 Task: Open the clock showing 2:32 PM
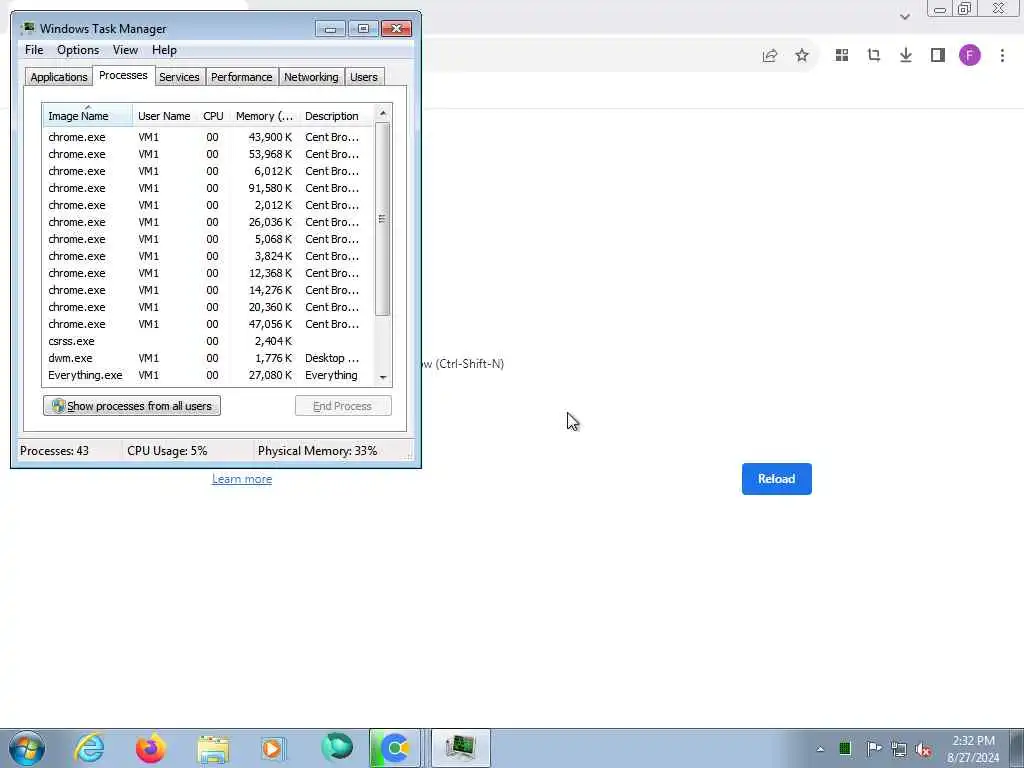point(973,749)
